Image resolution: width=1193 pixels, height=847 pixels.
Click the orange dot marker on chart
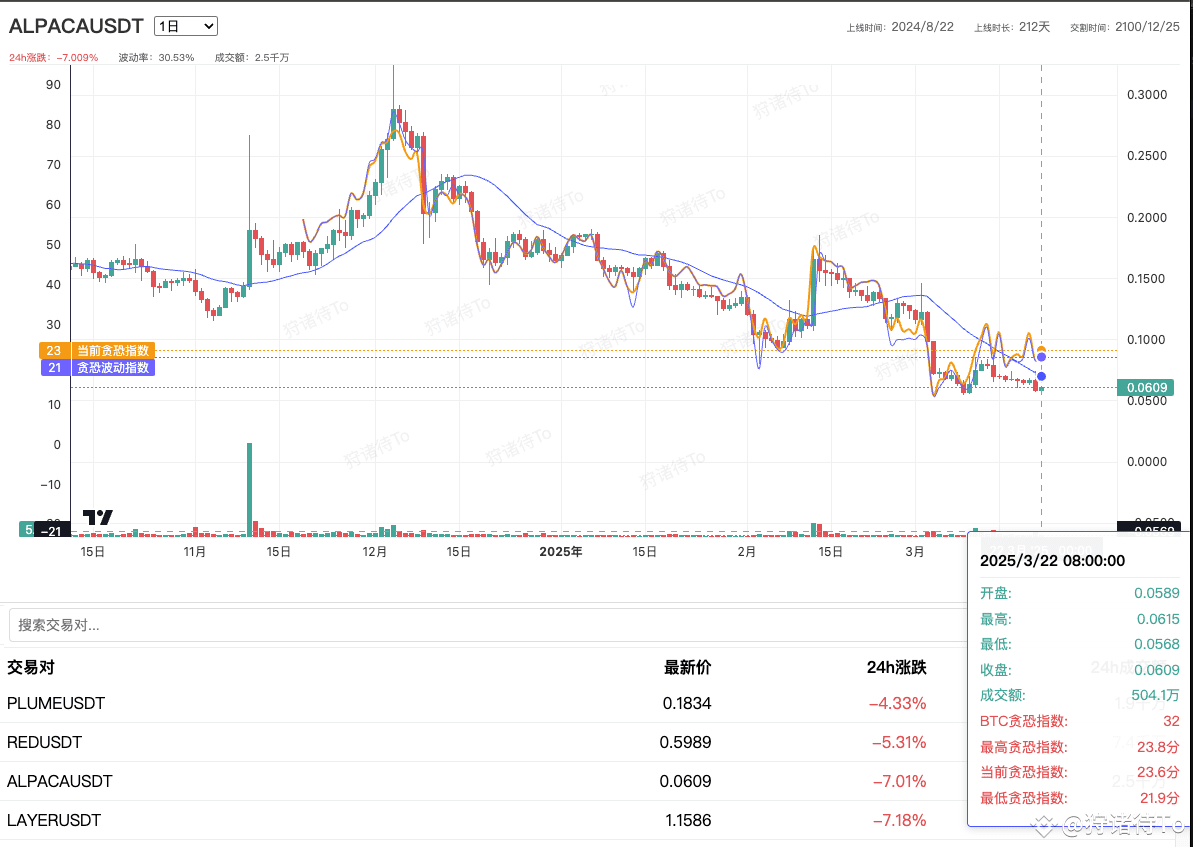(x=1041, y=349)
